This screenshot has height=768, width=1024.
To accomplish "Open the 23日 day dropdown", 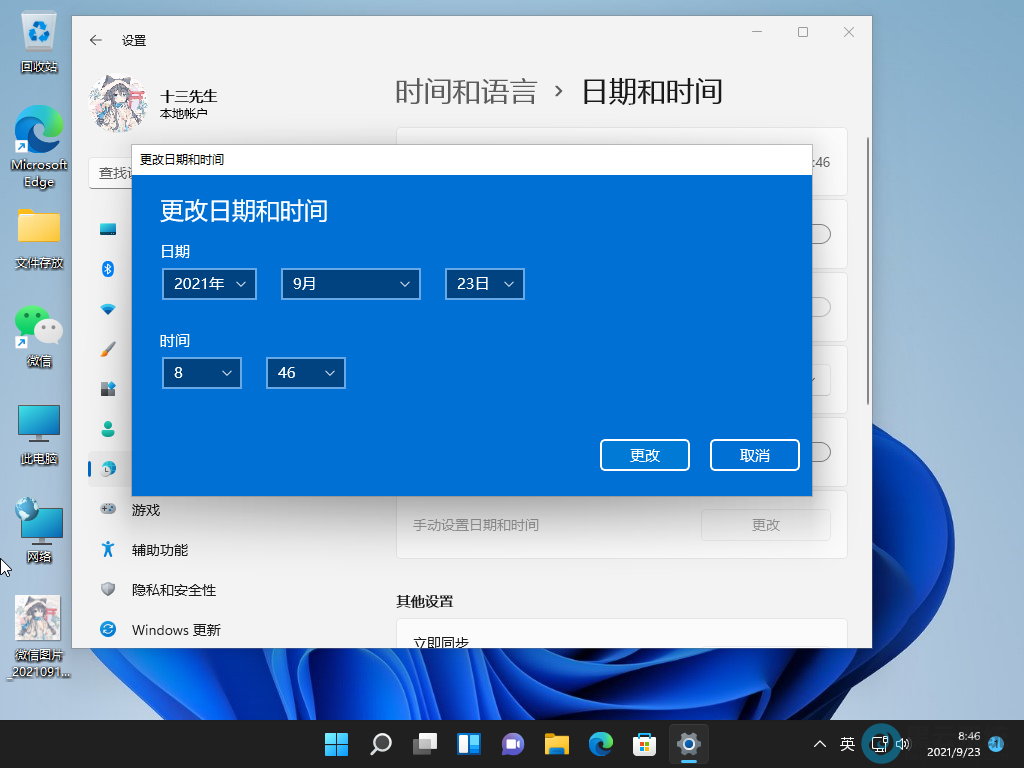I will [x=484, y=284].
